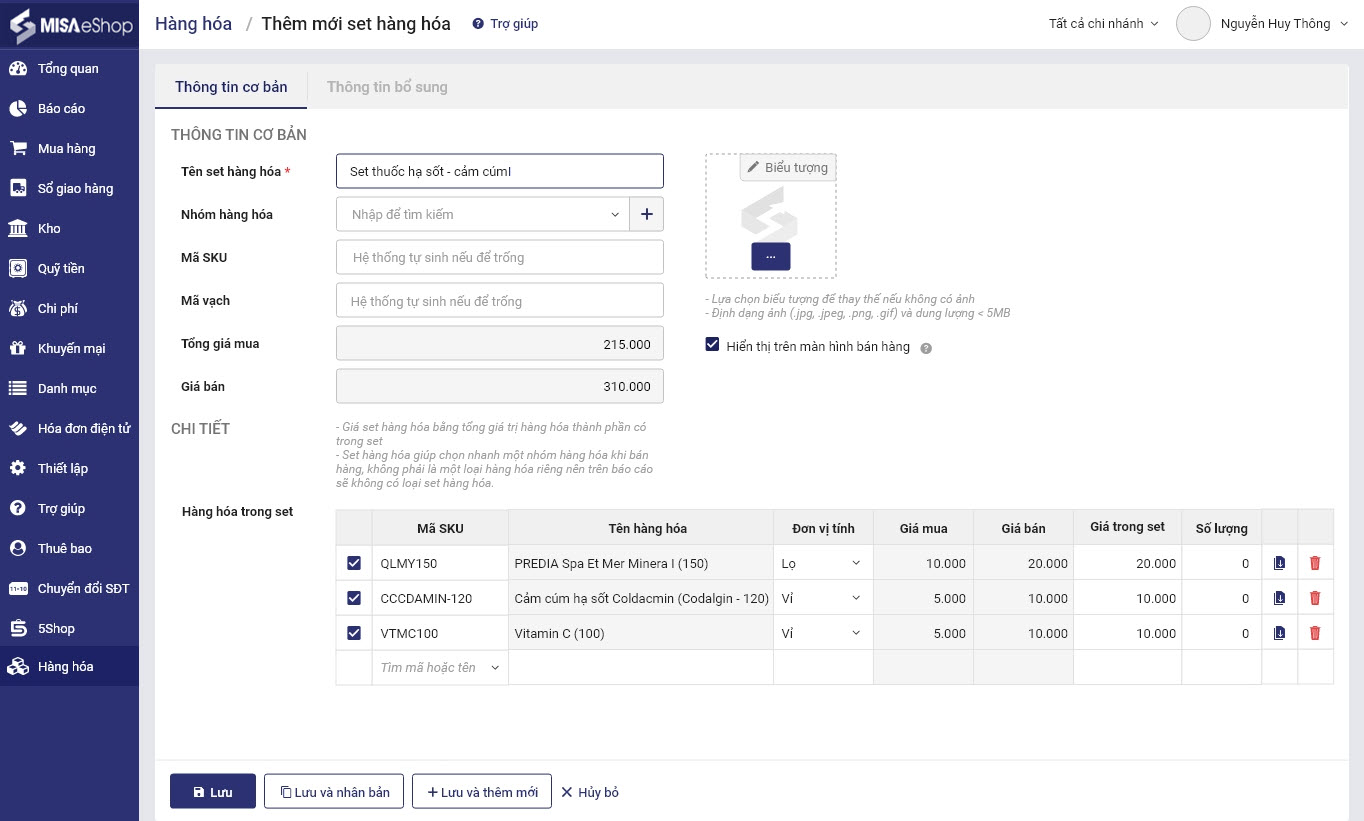Click the question mark info icon beside display option
The image size is (1364, 821).
(926, 348)
